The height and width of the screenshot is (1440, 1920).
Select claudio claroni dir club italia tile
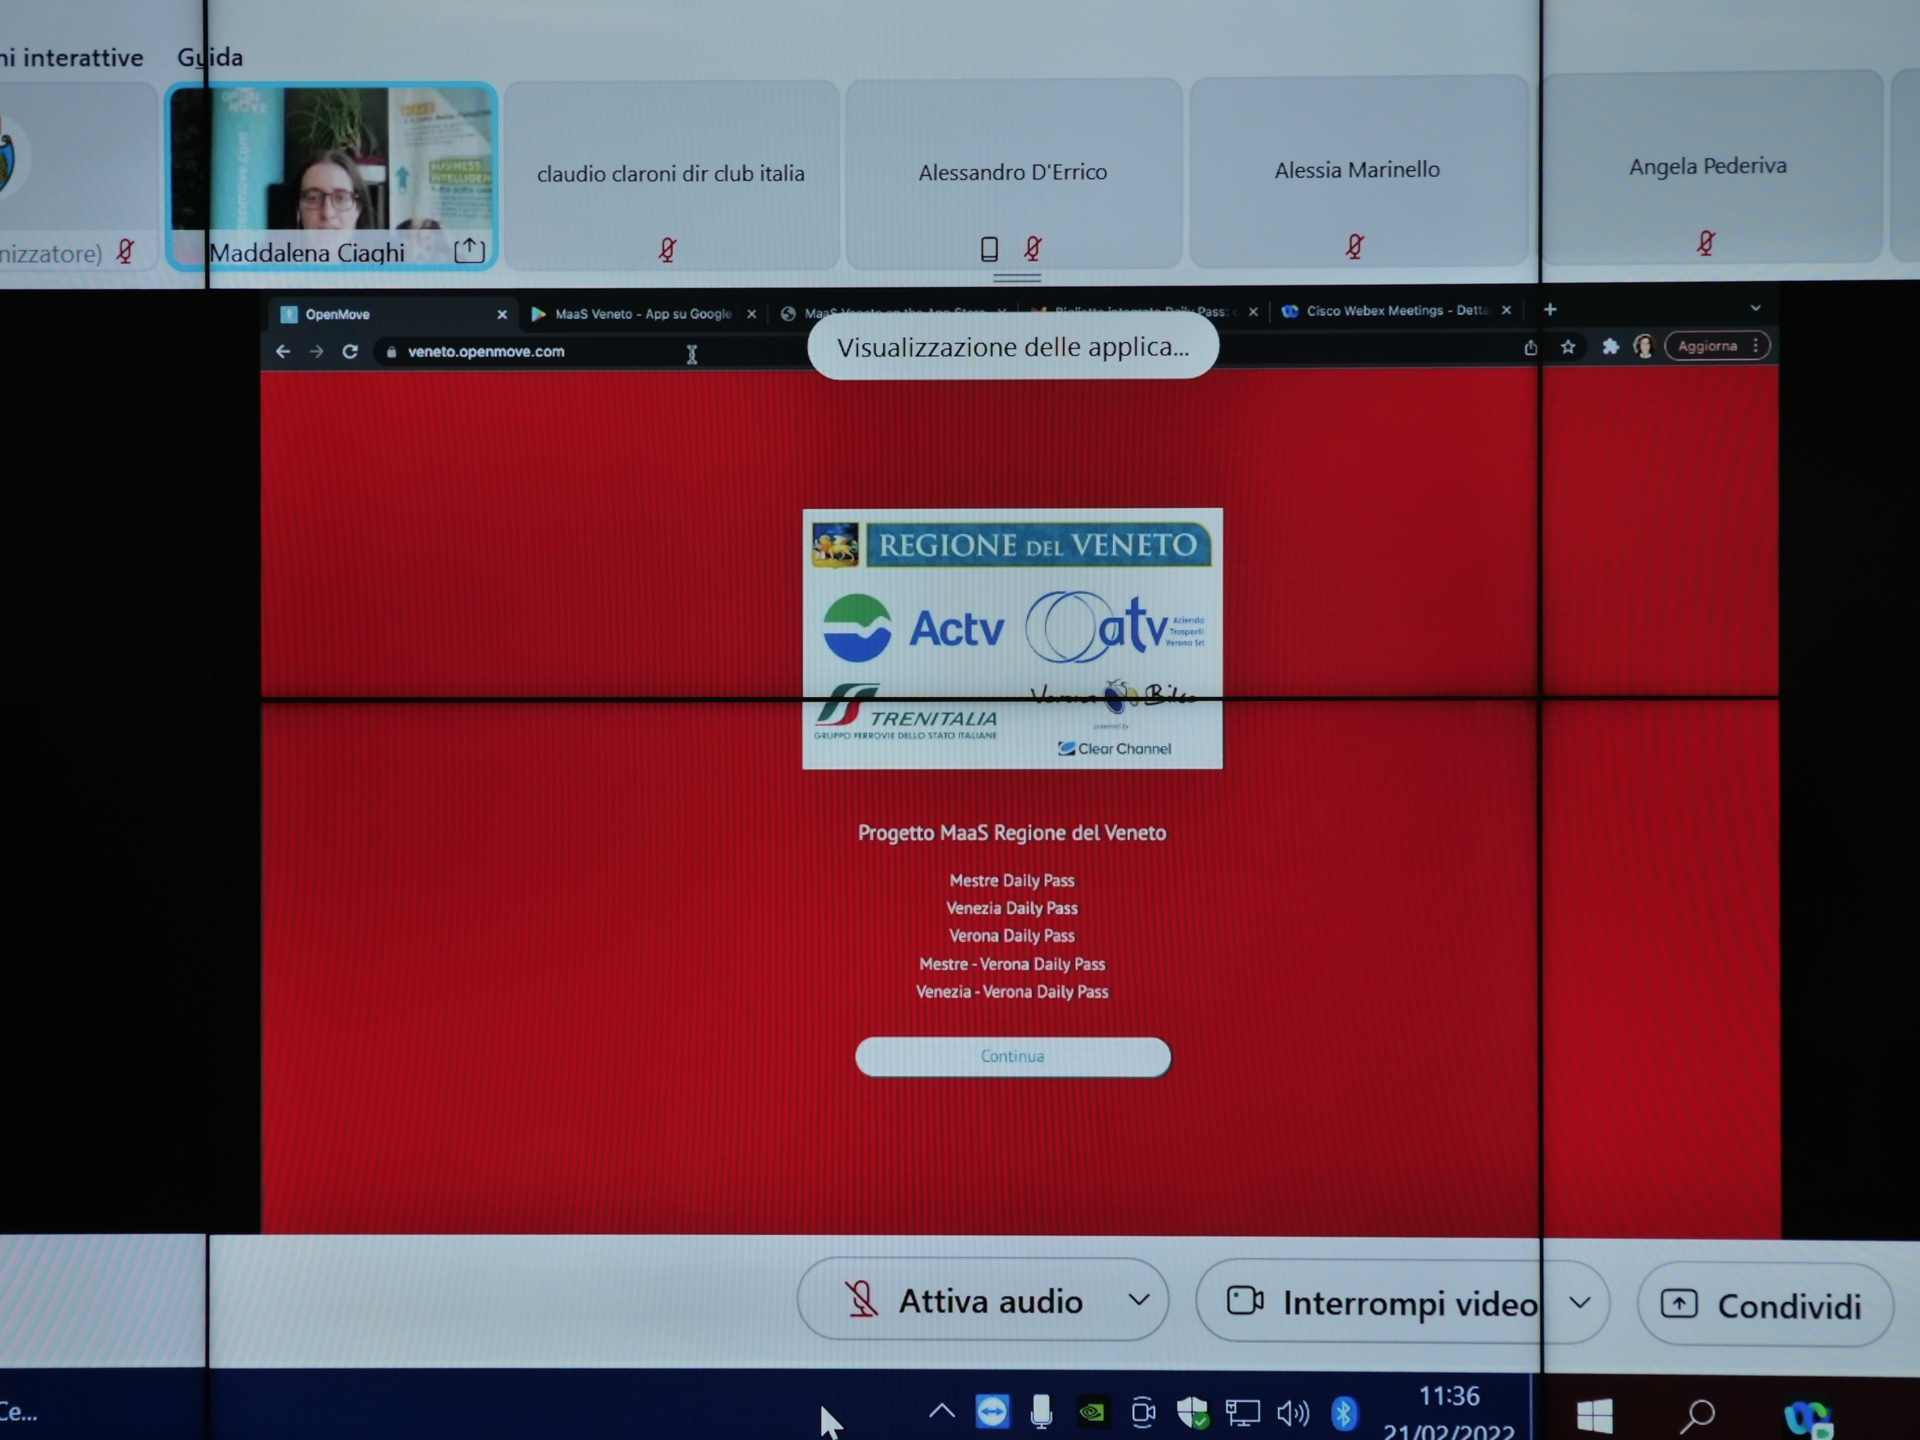(x=671, y=174)
